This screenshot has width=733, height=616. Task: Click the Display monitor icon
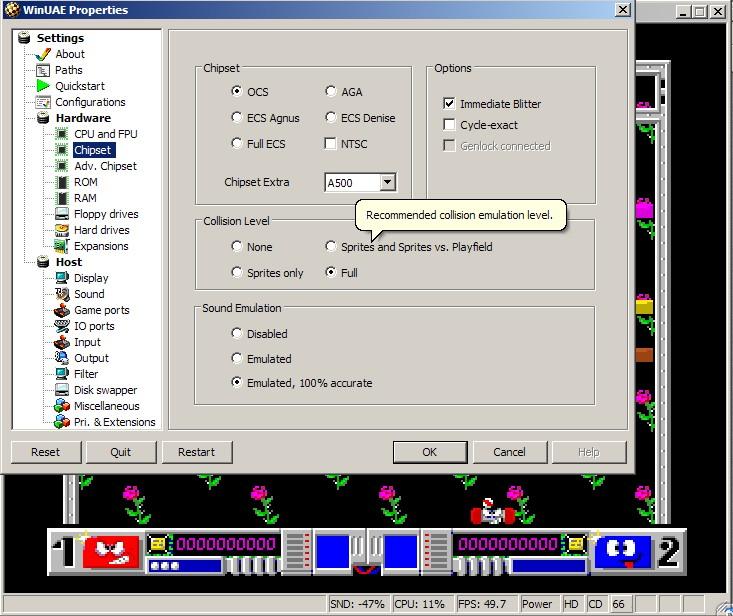[x=62, y=278]
